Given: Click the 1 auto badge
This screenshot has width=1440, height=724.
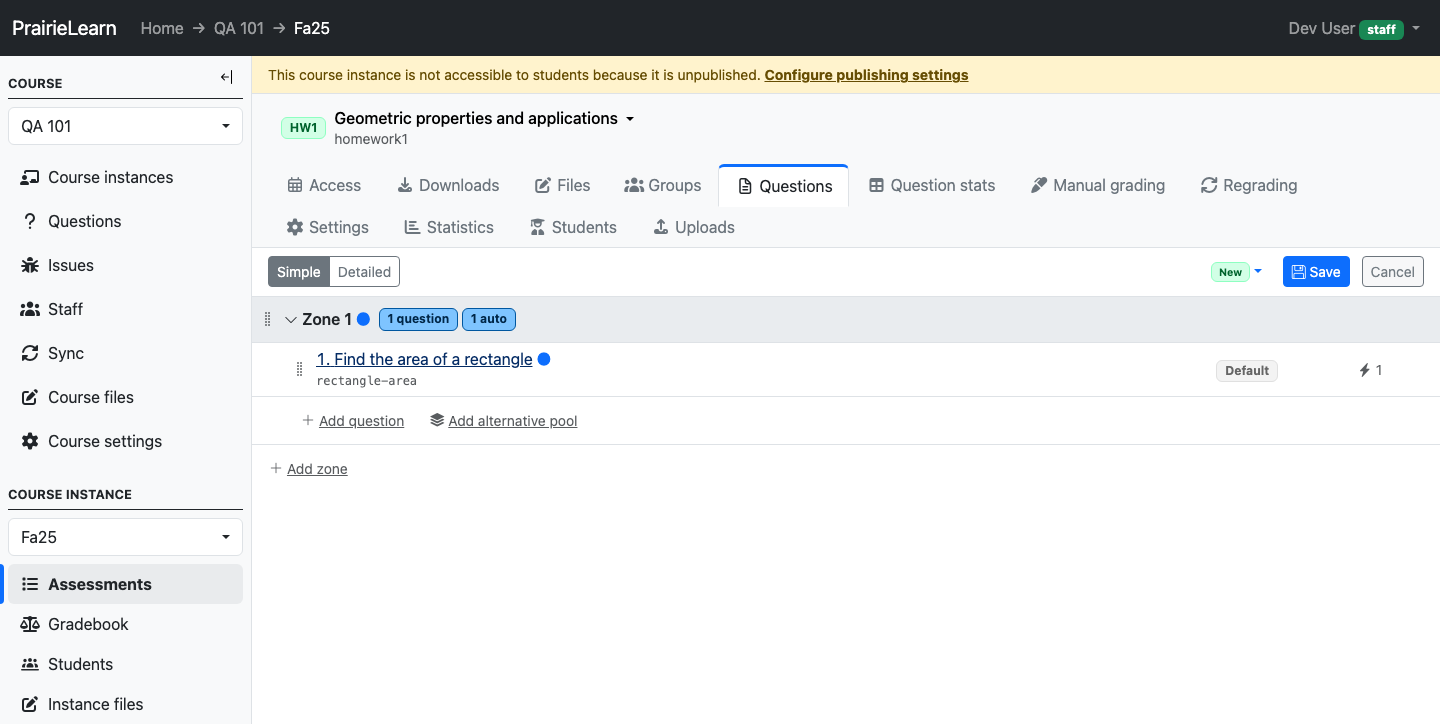Looking at the screenshot, I should pyautogui.click(x=489, y=319).
